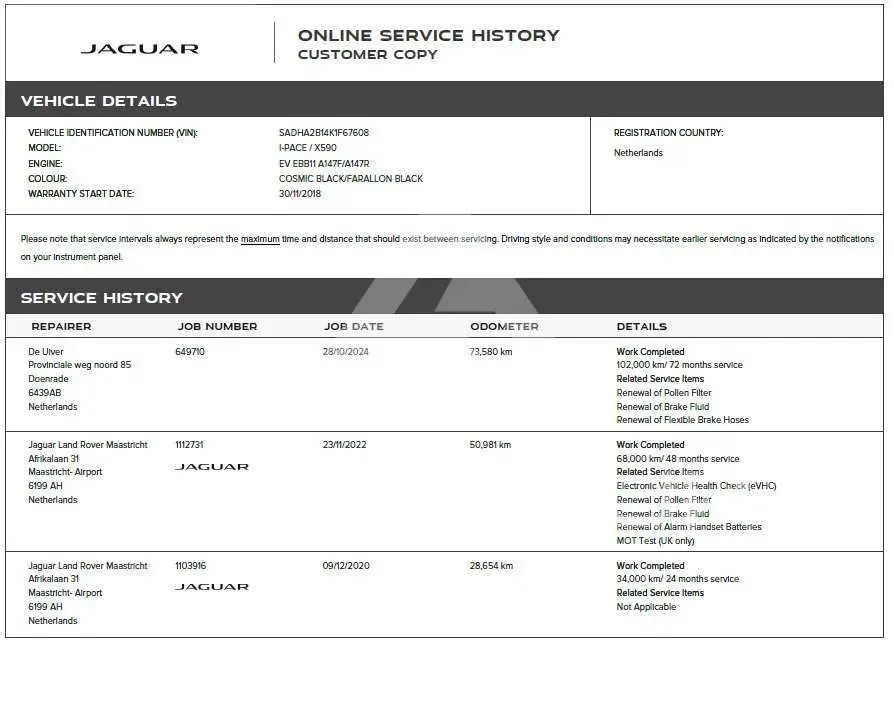Select the 'ONLINE SERVICE HISTORY' title
This screenshot has width=894, height=702.
pyautogui.click(x=429, y=35)
